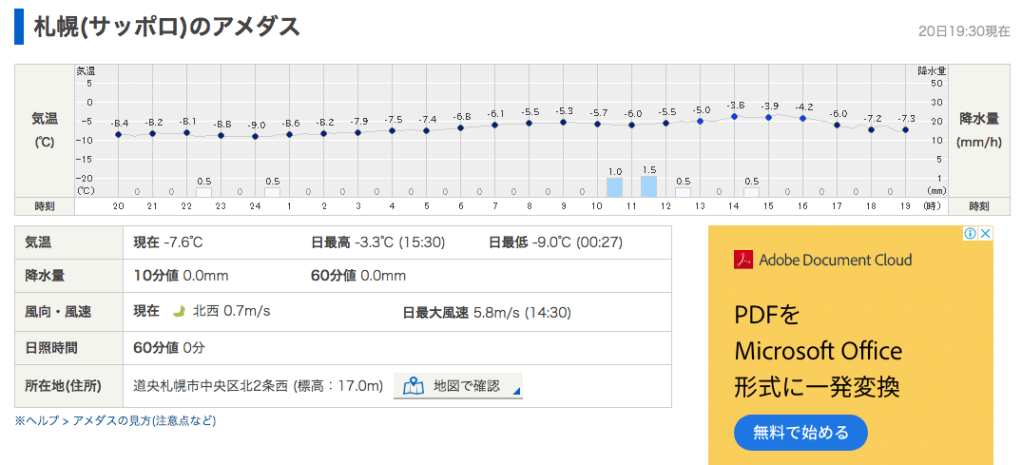Click the 1.0 mm precipitation bar
1022x465 pixels.
614,186
